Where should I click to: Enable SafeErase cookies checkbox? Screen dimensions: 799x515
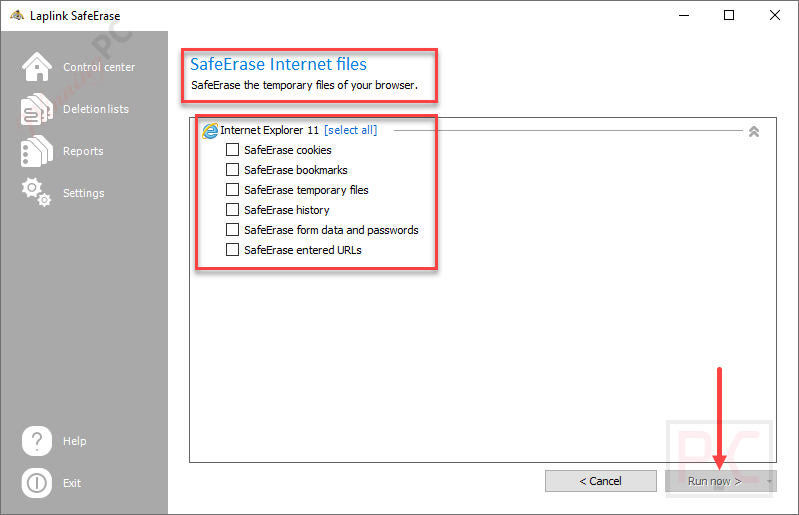click(232, 150)
